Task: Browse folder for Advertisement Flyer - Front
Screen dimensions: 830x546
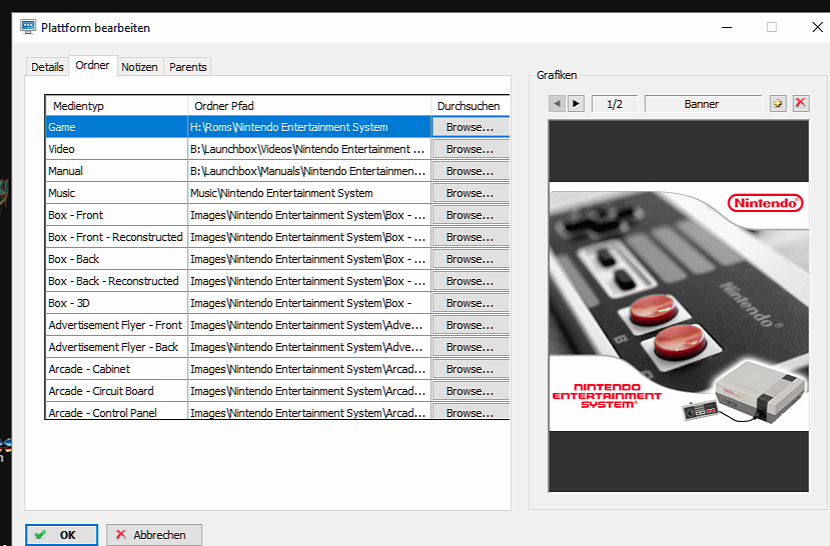Action: (470, 325)
